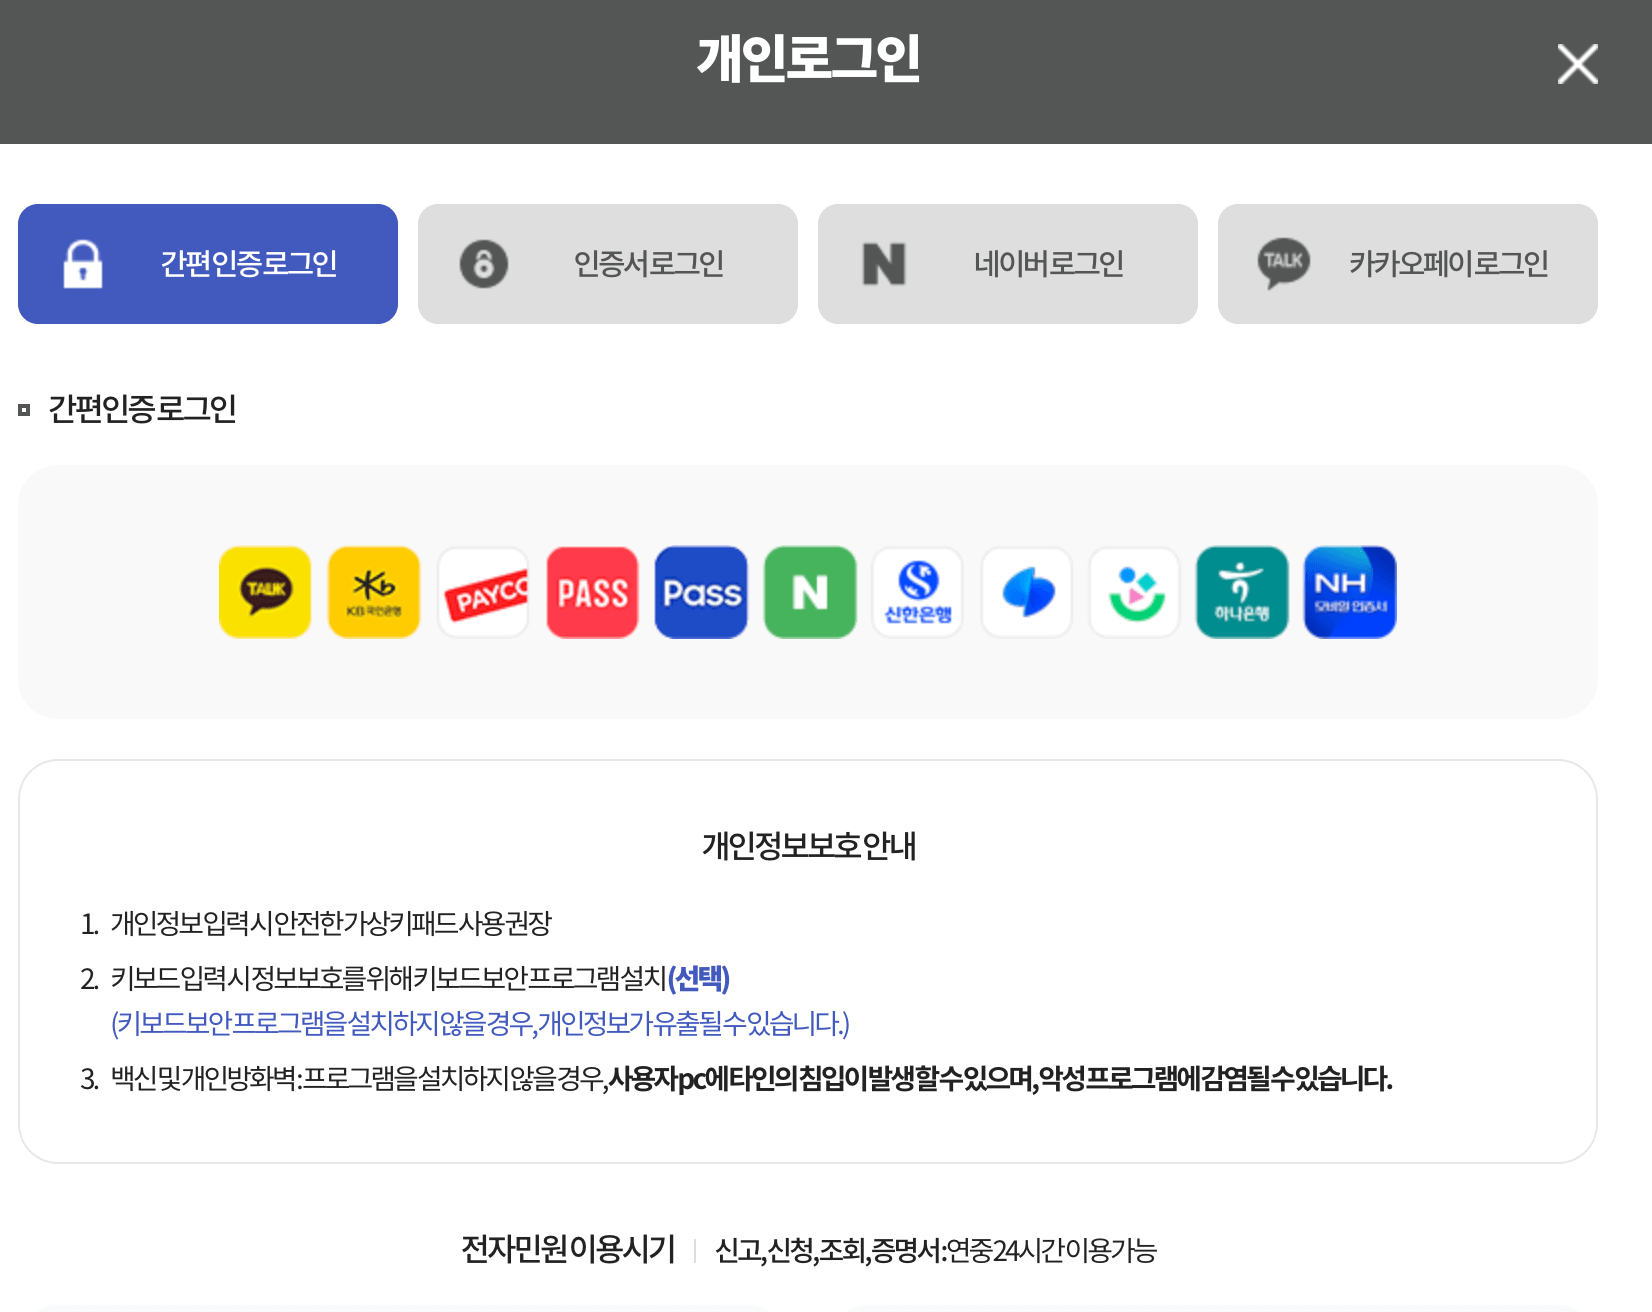The width and height of the screenshot is (1652, 1312).
Task: Choose the PAYCO authentication icon
Action: coord(483,592)
